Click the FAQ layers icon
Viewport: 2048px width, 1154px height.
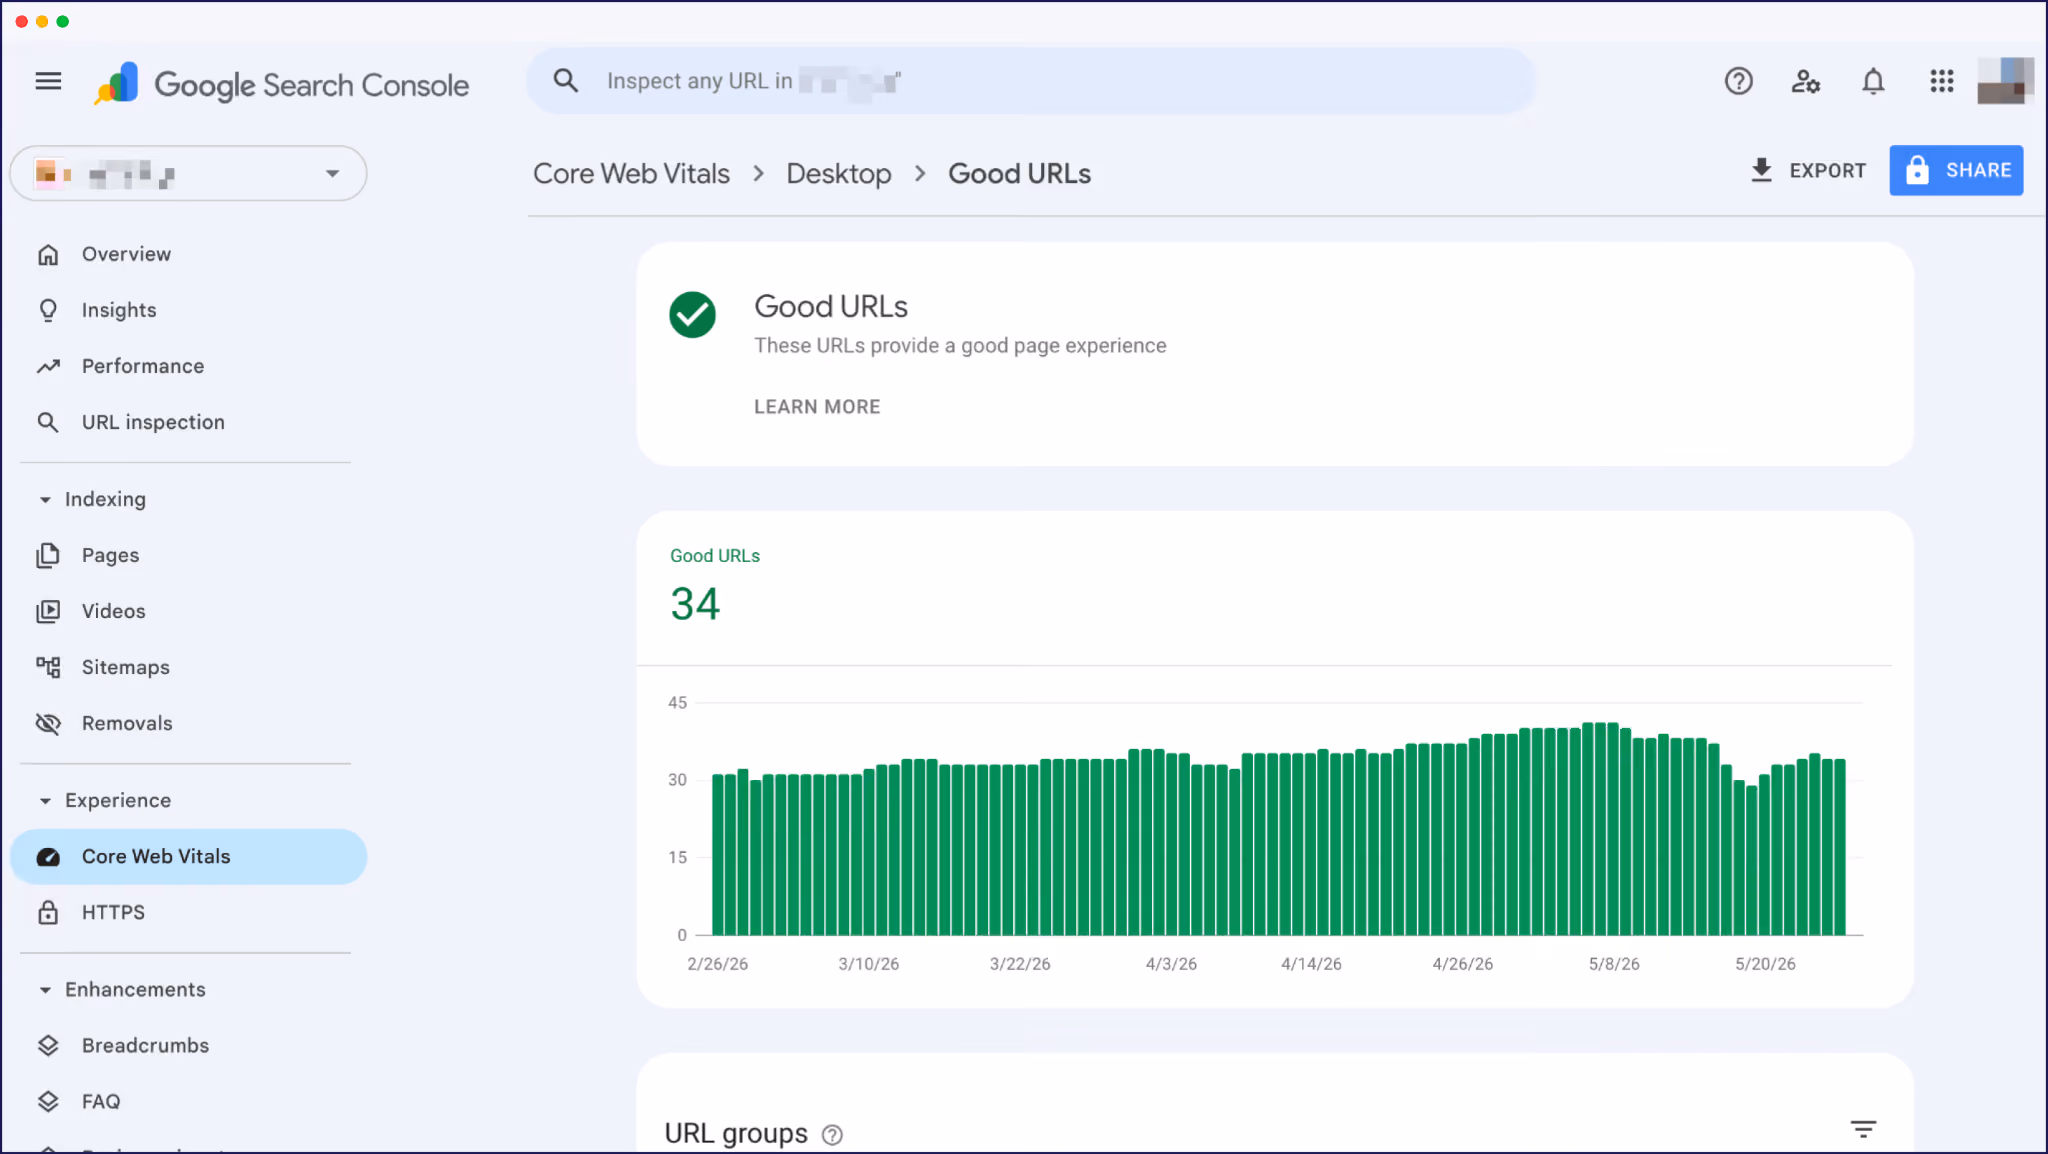[48, 1101]
